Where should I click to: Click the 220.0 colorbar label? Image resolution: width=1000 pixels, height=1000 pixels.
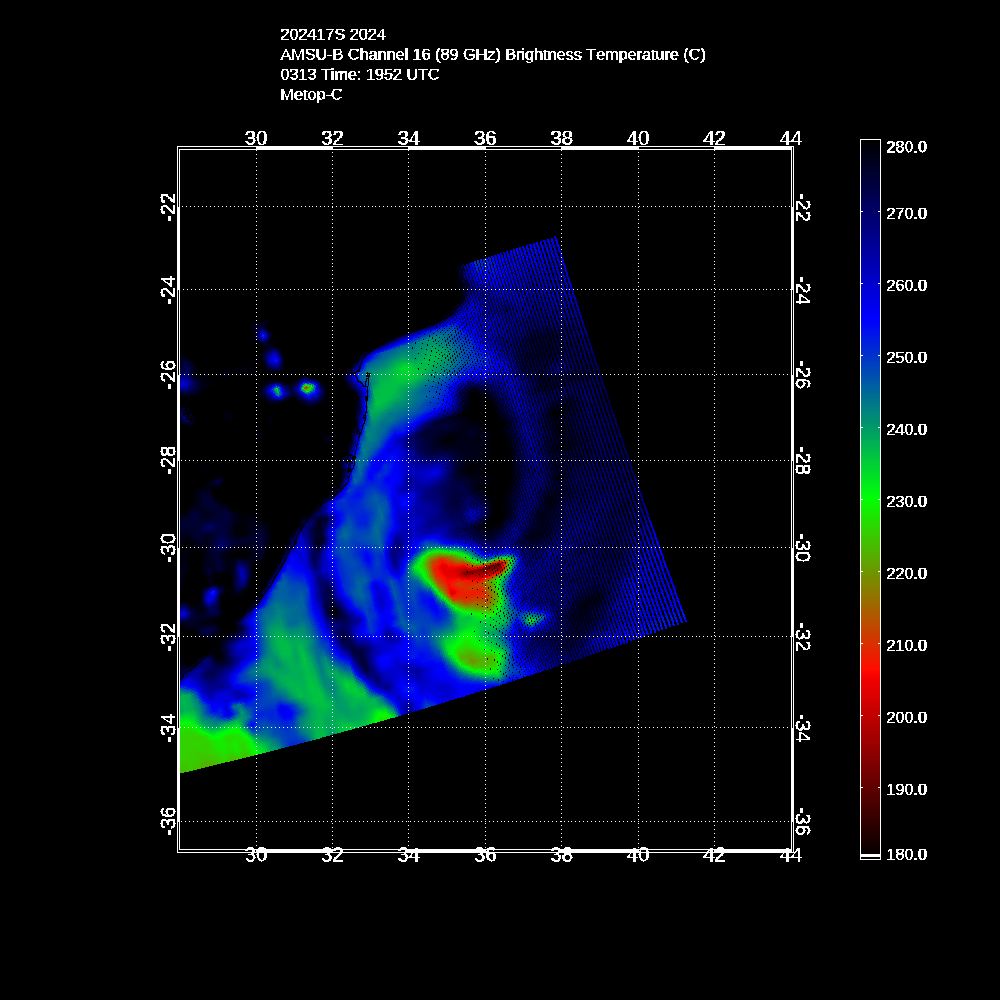click(x=906, y=574)
